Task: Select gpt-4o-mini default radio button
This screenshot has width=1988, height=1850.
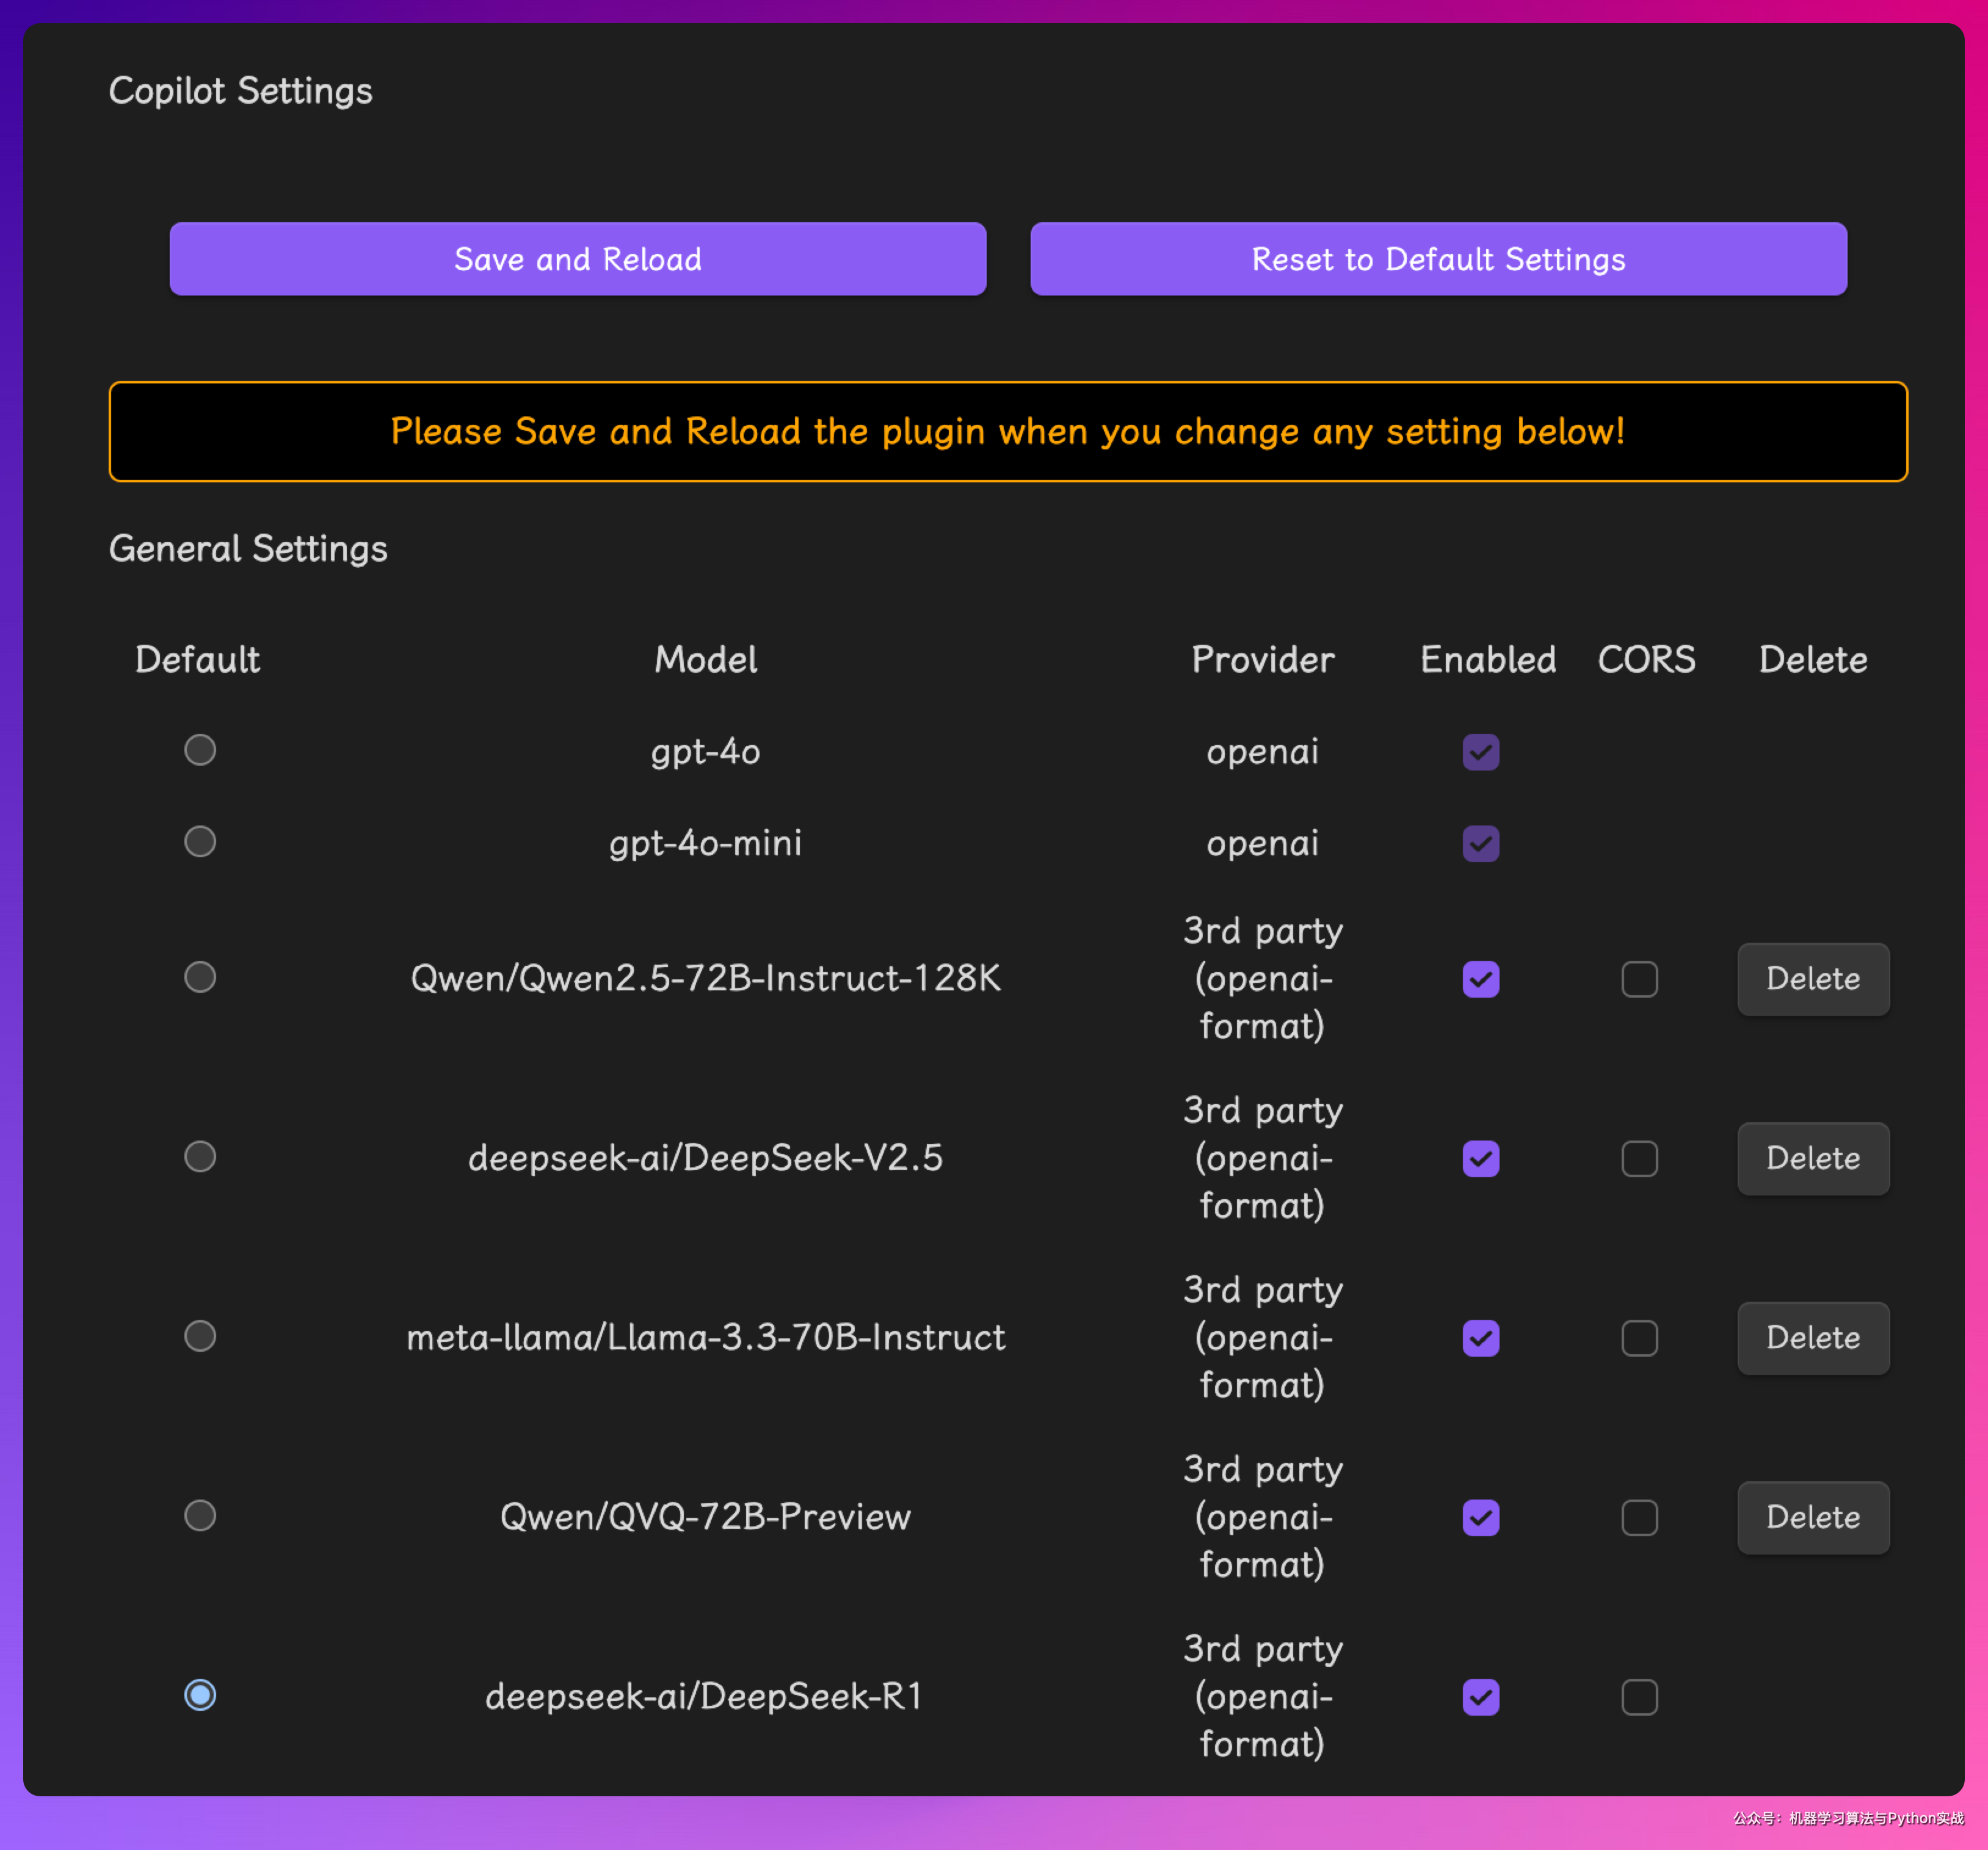Action: coord(200,842)
